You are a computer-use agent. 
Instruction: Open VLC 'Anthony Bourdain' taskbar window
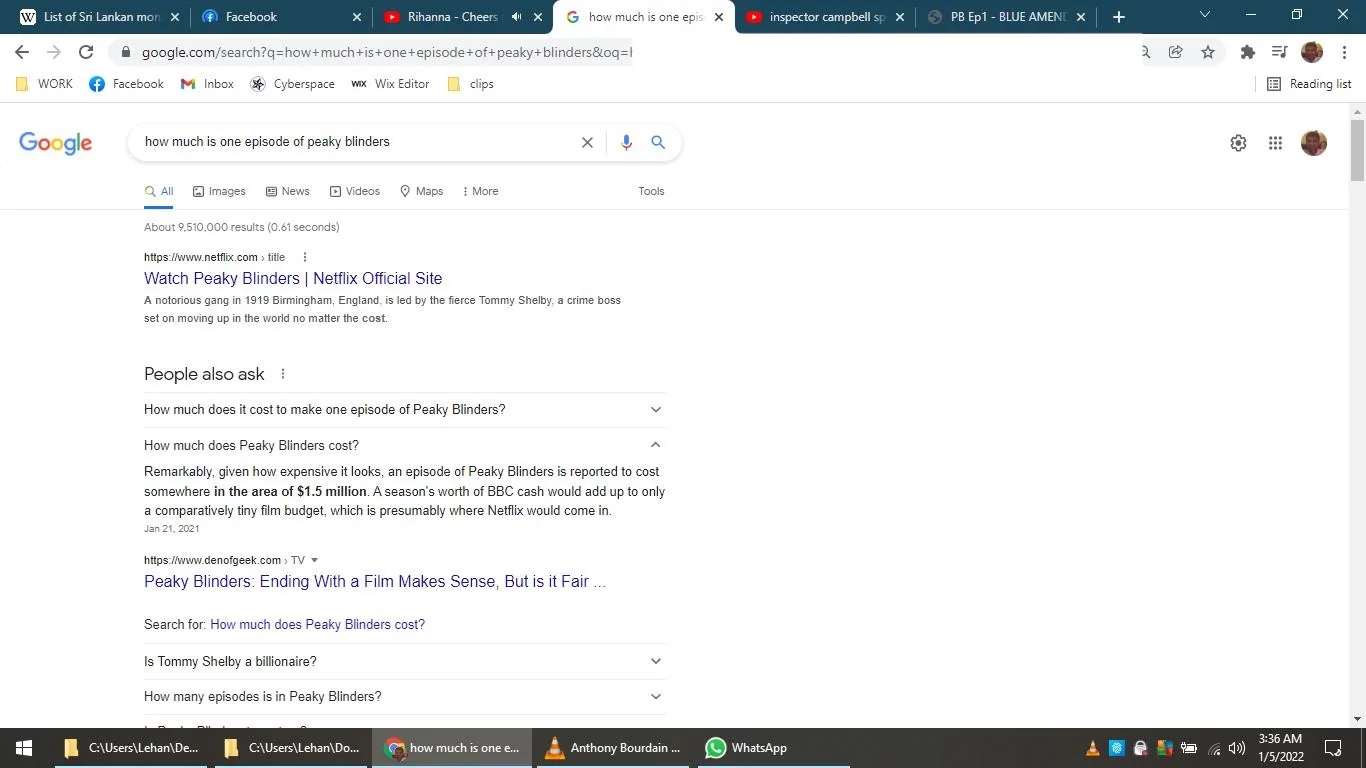point(615,748)
